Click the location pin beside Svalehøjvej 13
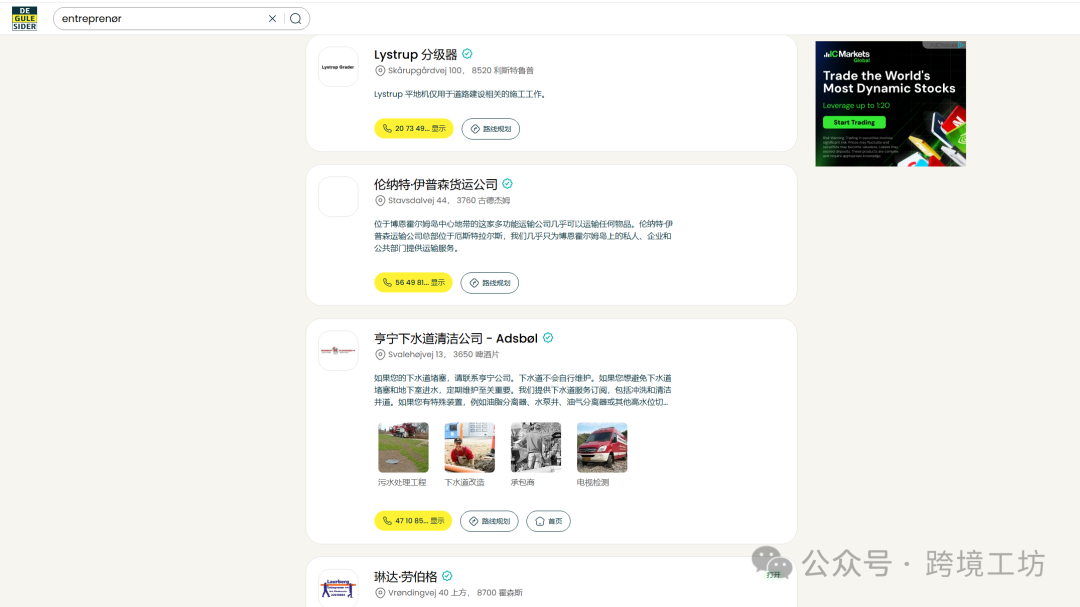 (381, 354)
